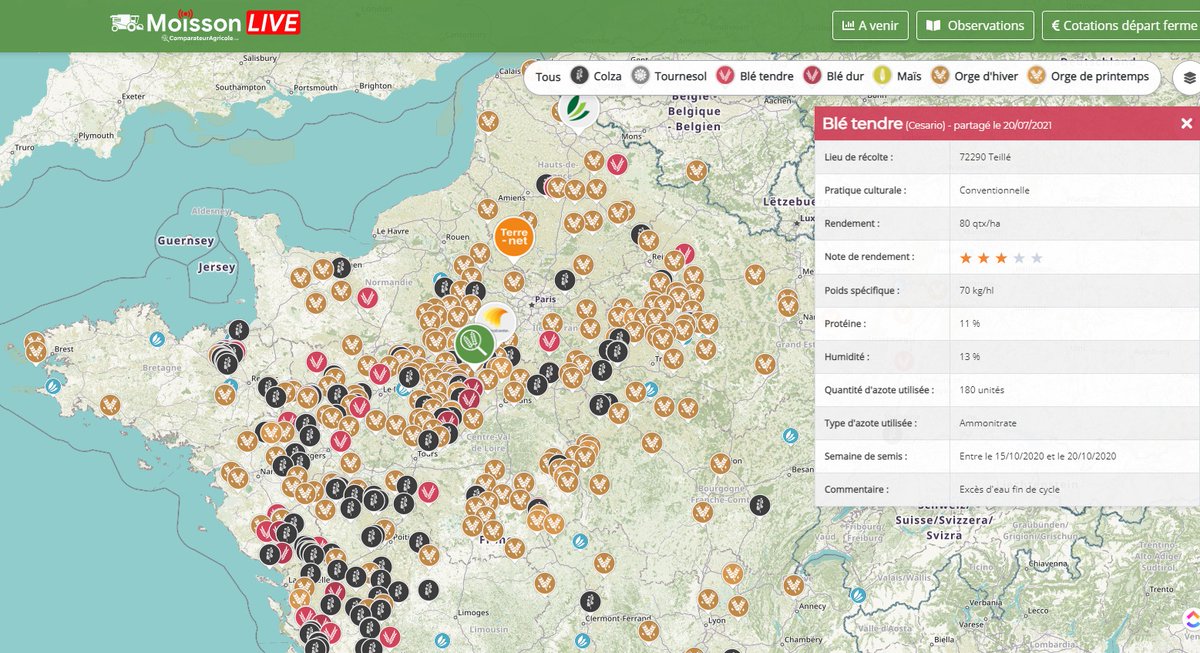Click the Moisson Live tractor logo
This screenshot has width=1200, height=653.
(127, 22)
